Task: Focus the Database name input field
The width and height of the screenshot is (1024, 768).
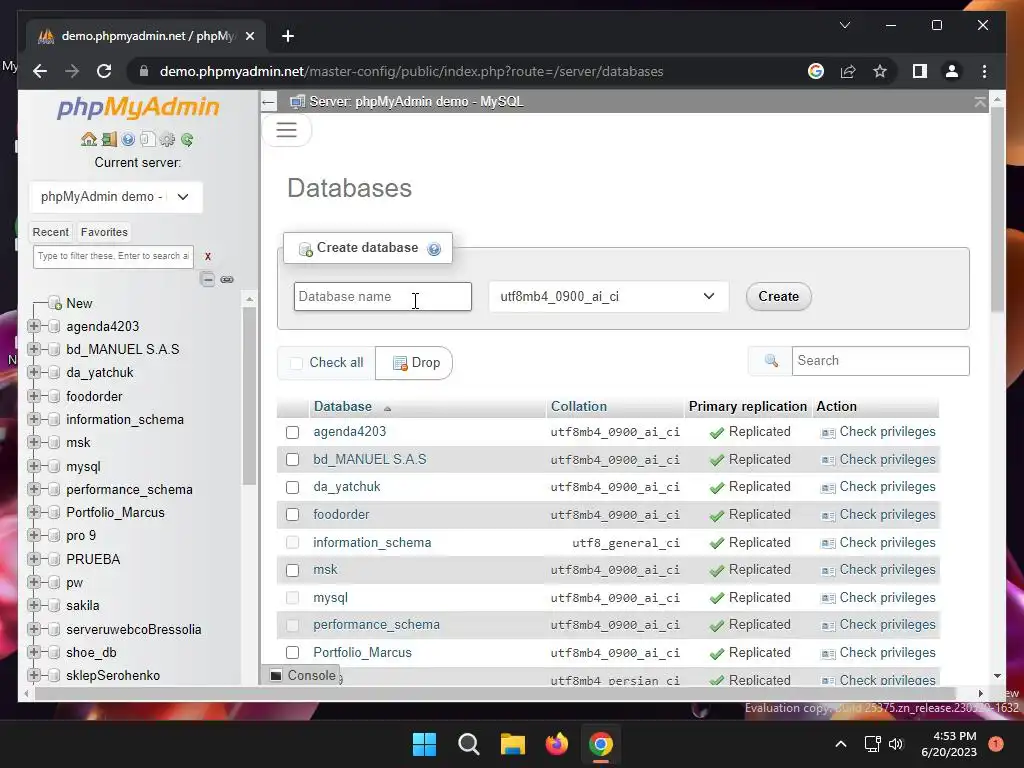Action: [383, 296]
